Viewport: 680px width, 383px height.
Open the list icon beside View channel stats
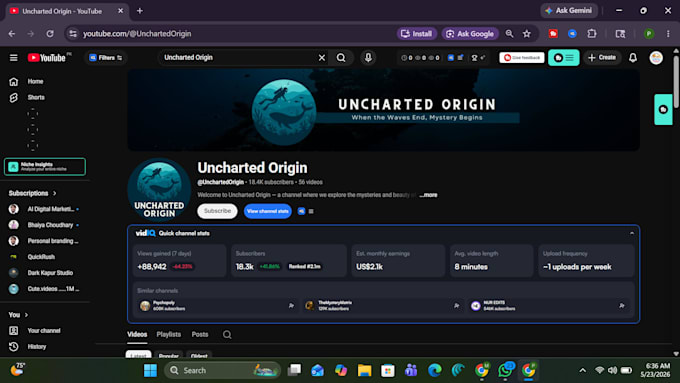311,211
